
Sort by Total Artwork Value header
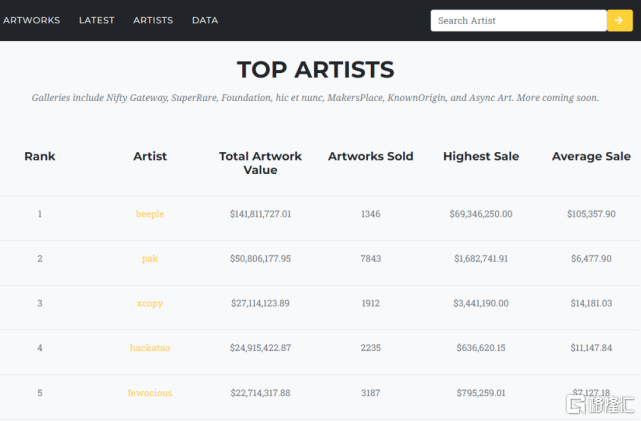click(x=260, y=163)
